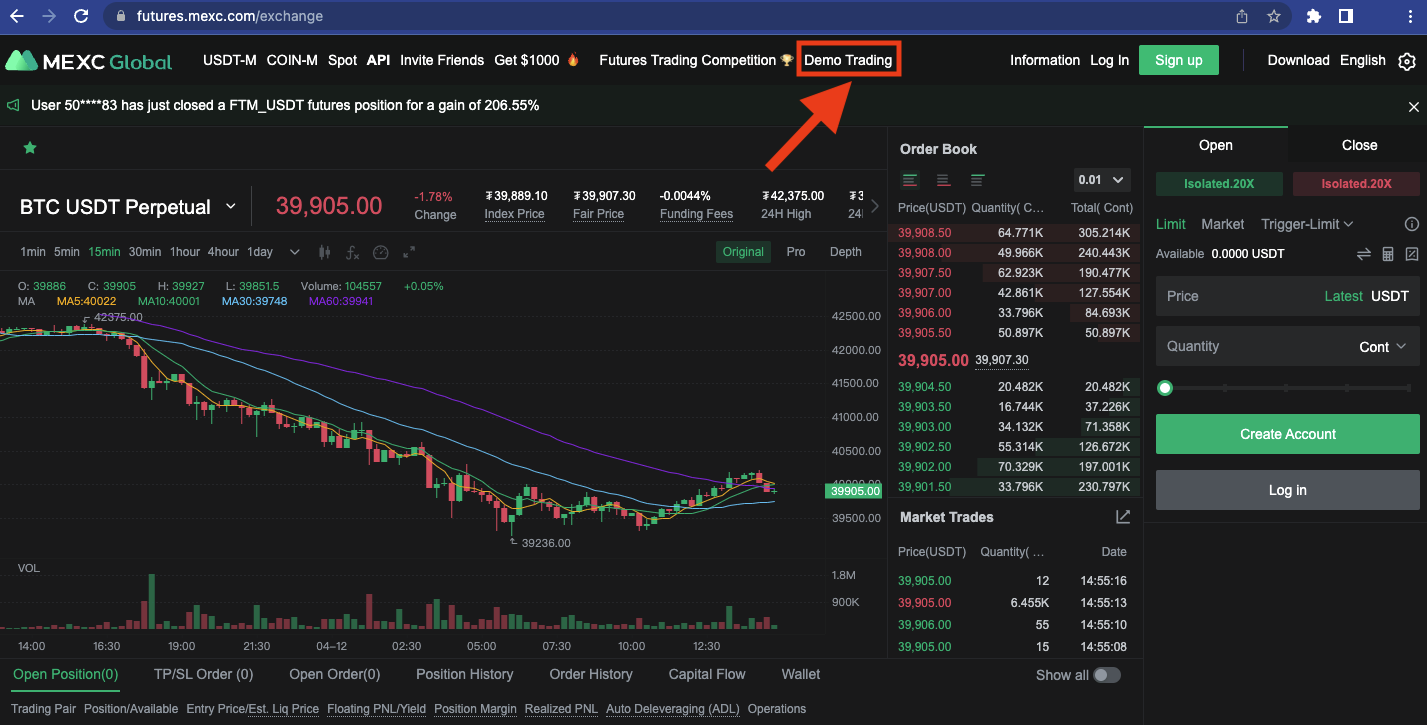Open Order History tab
1427x725 pixels.
(591, 674)
